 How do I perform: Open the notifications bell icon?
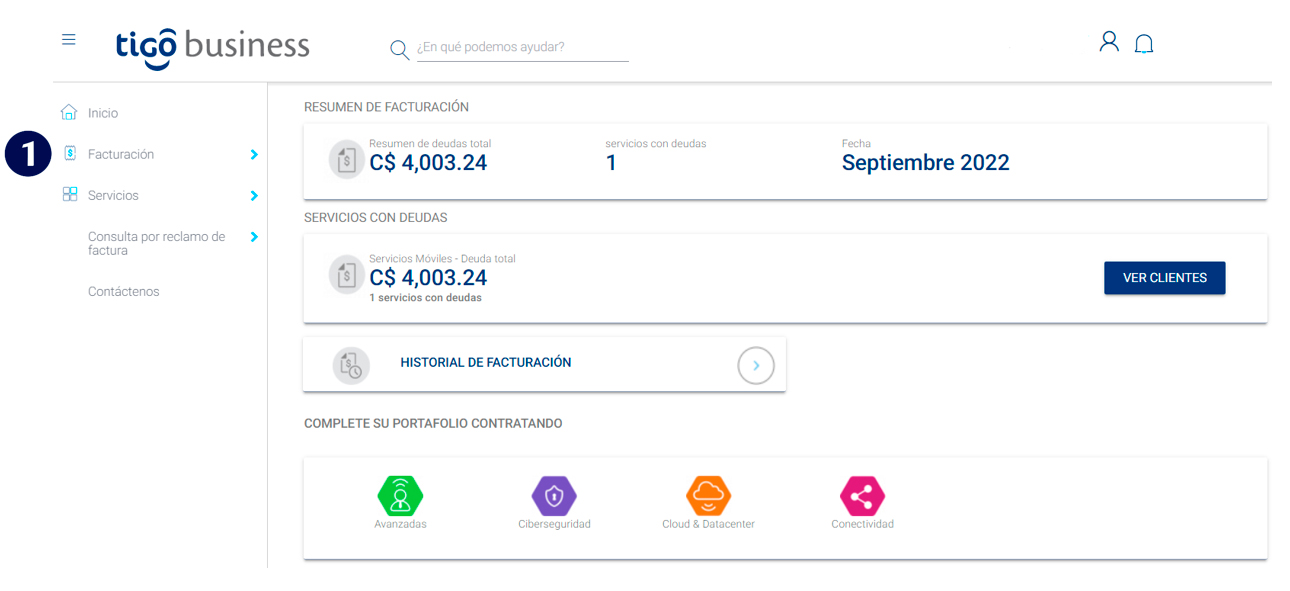point(1144,44)
